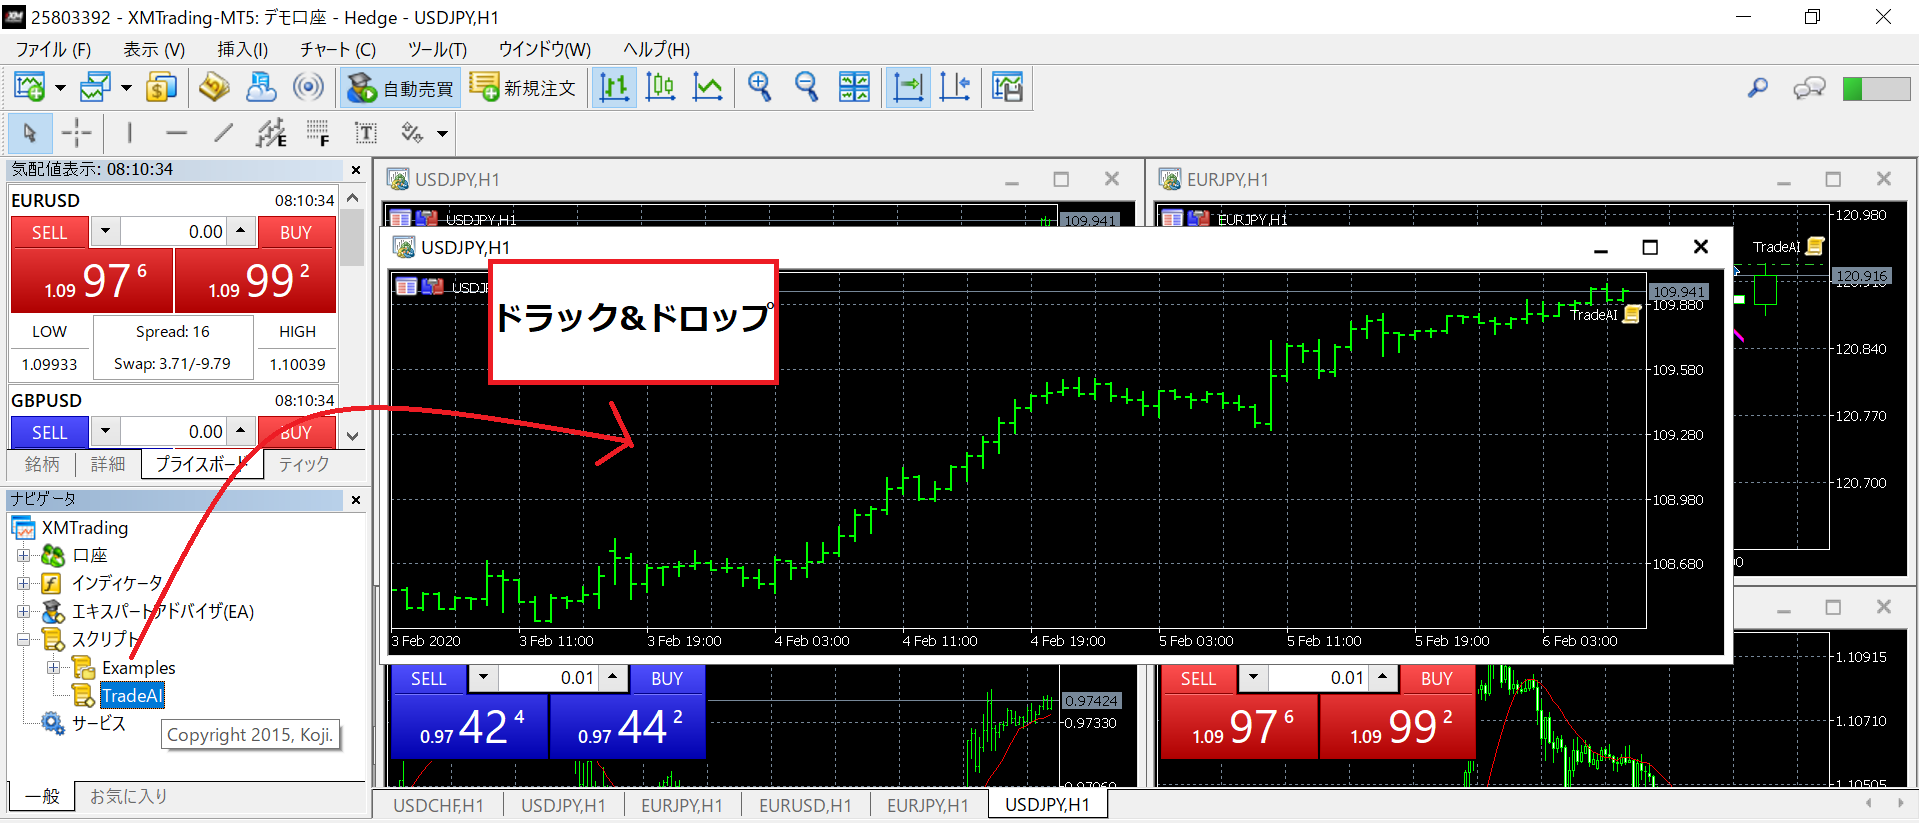Collapse the スクリプト tree node
This screenshot has width=1919, height=823.
pos(24,639)
